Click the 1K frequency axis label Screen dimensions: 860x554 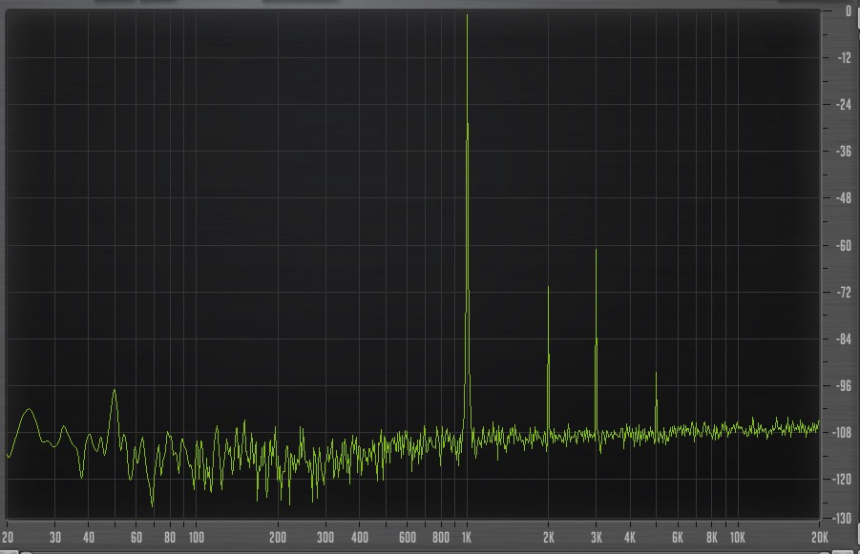(467, 536)
